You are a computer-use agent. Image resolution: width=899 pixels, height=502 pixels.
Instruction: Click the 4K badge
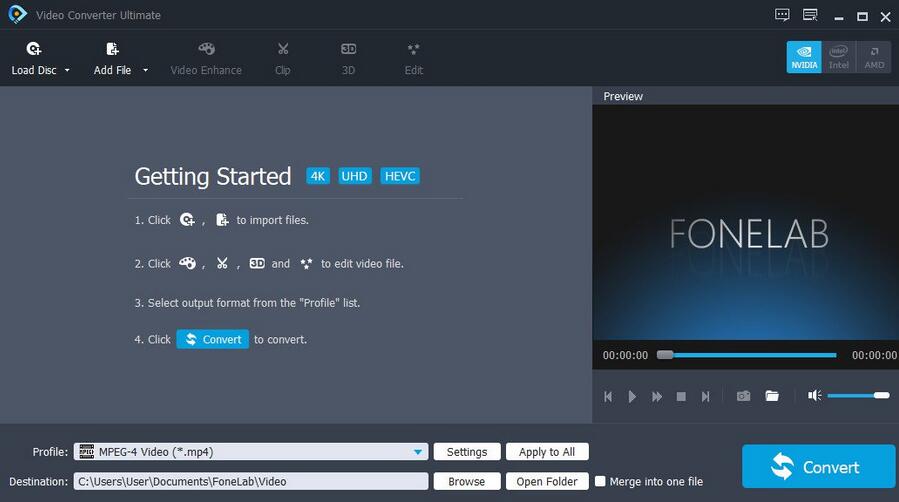coord(318,176)
